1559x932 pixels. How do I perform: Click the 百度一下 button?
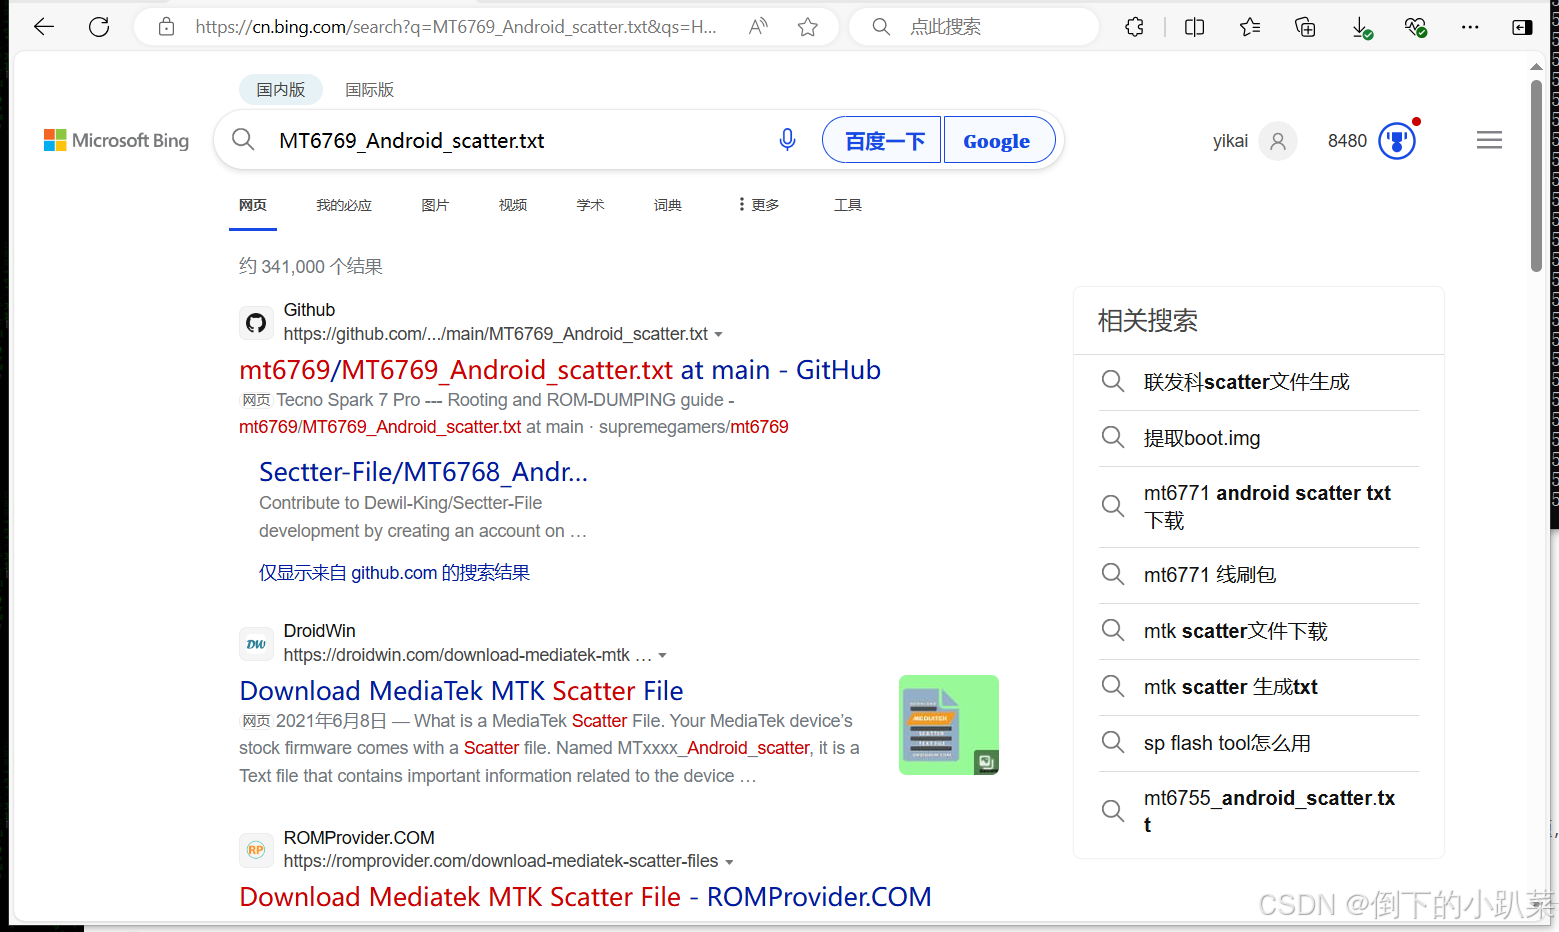[882, 140]
